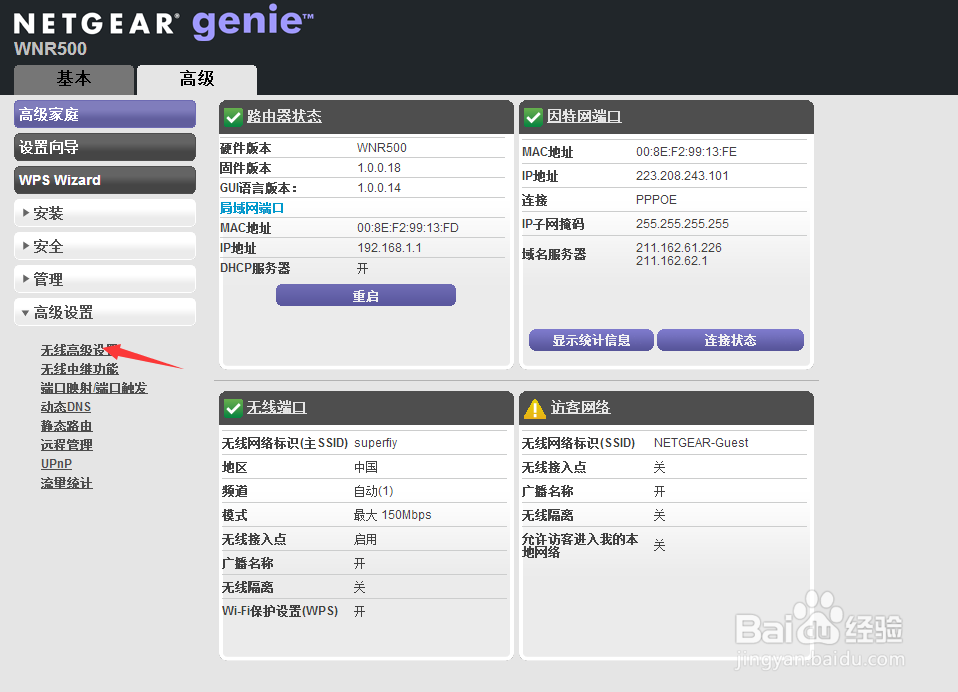Click the LAN MAC address 00:8E:F2:99:13:FD
The width and height of the screenshot is (958, 692).
point(408,228)
